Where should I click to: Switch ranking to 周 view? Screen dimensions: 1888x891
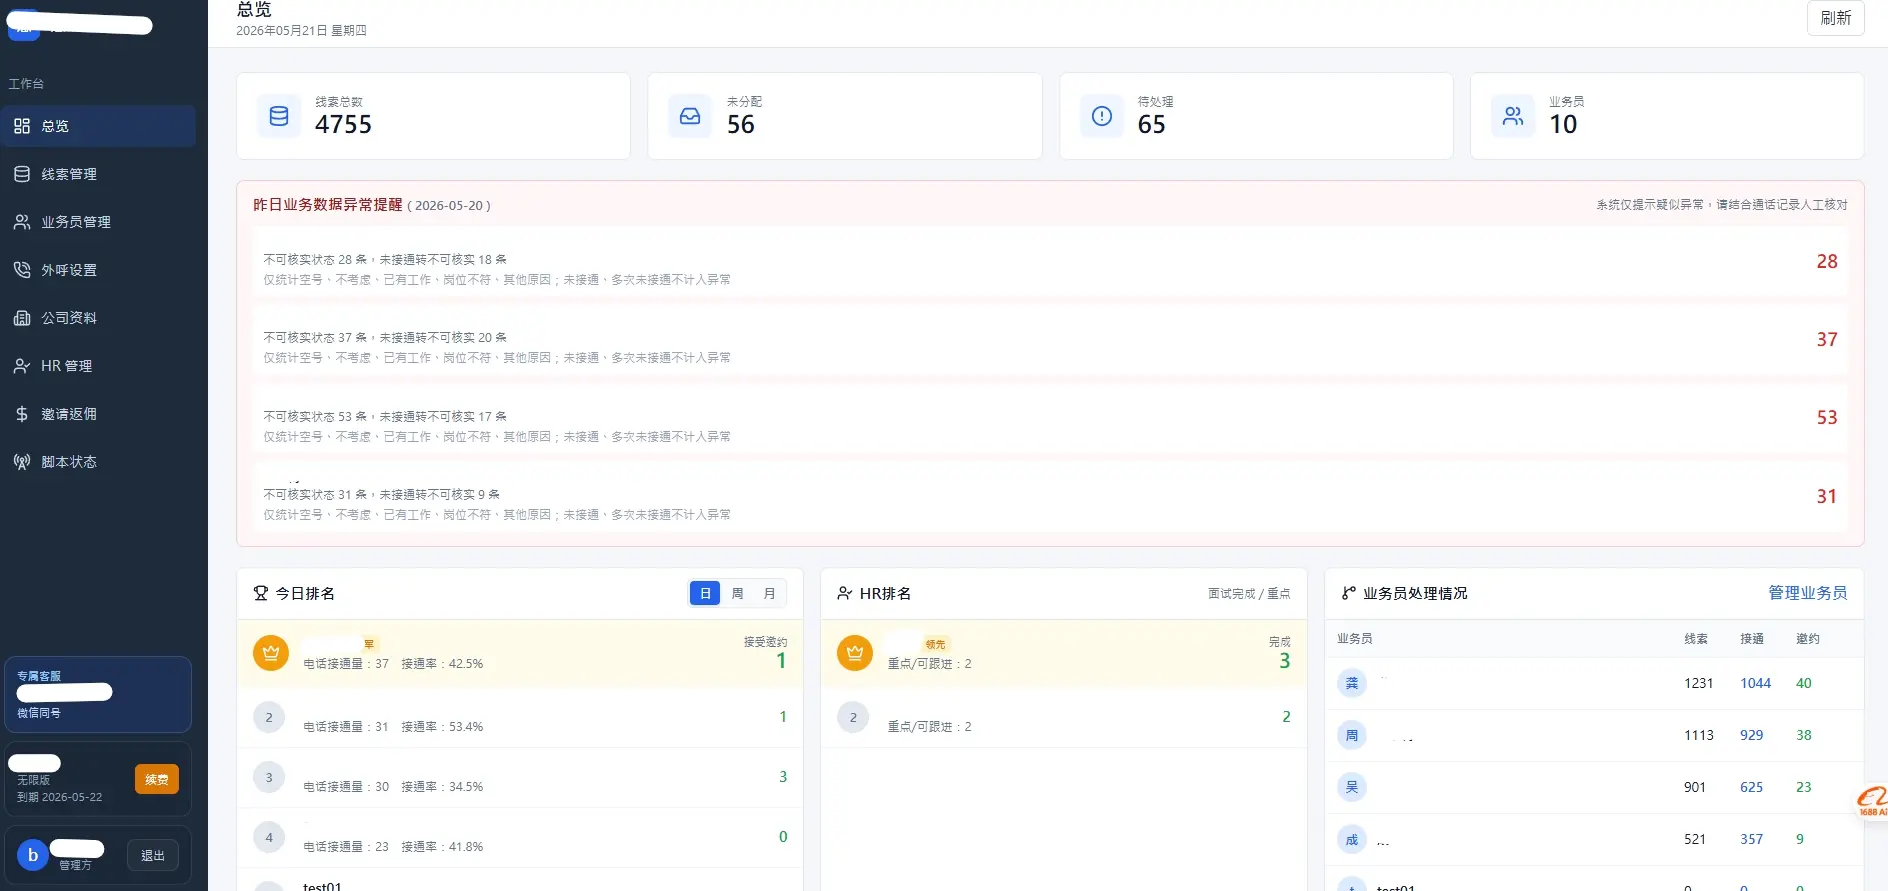click(737, 594)
